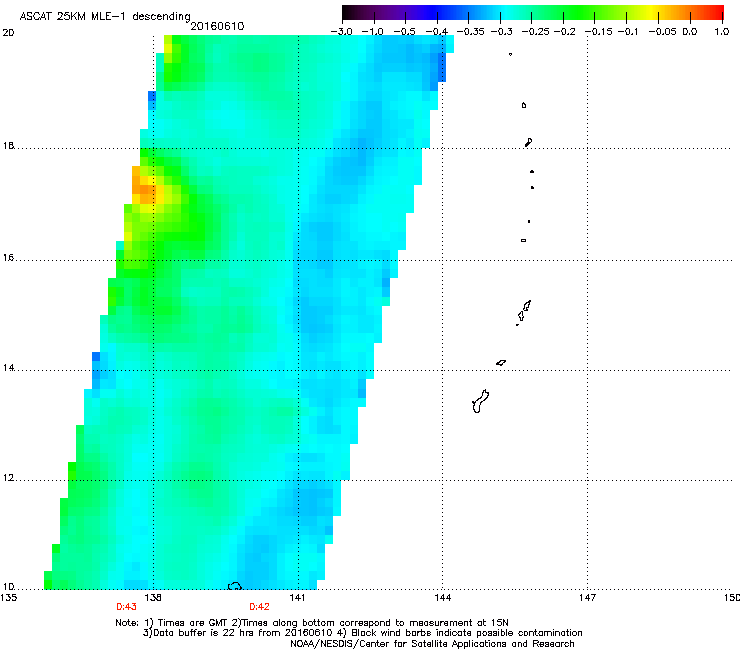This screenshot has height=650, width=740.
Task: Click the -0.5 color scale label
Action: coord(404,32)
